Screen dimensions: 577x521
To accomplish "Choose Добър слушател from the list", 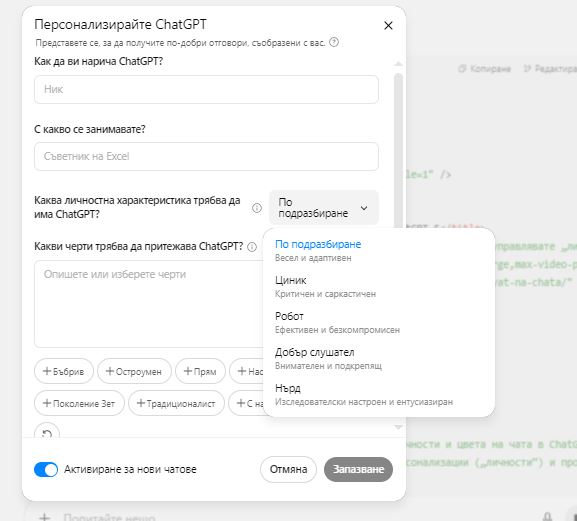I will 379,359.
